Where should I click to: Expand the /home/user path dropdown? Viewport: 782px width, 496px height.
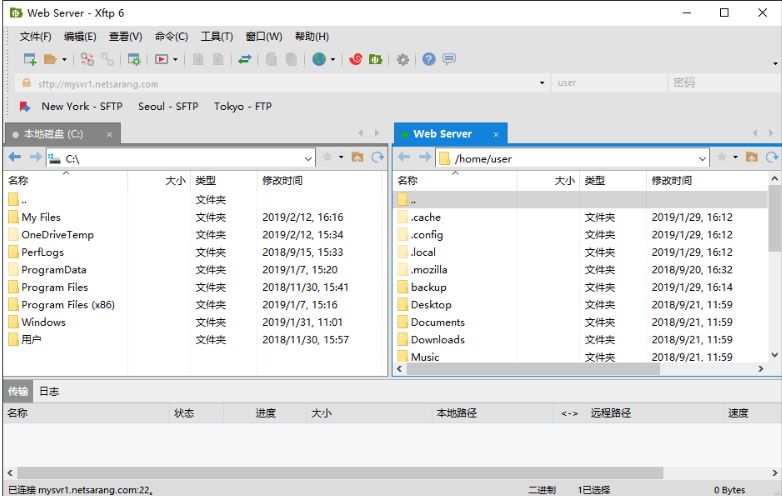pos(702,159)
